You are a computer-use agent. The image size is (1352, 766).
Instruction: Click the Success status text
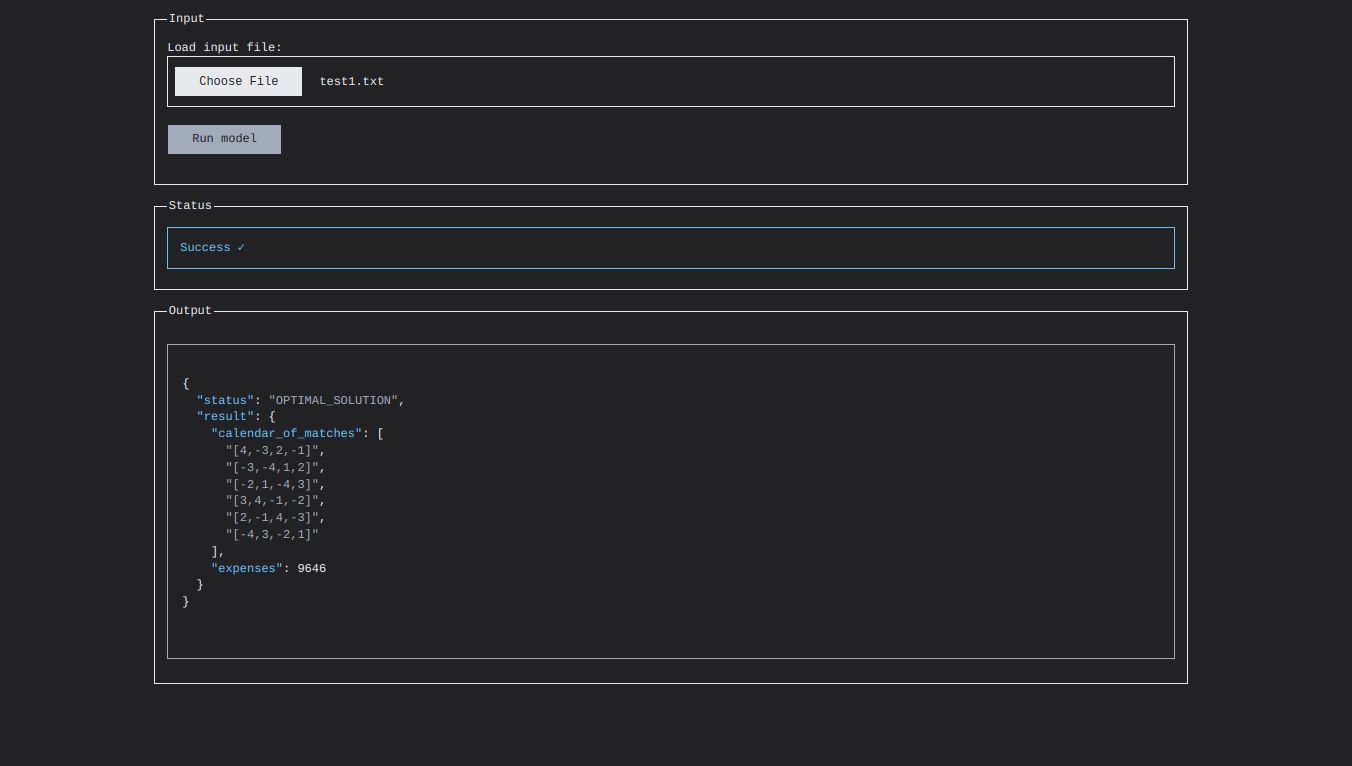pyautogui.click(x=205, y=248)
